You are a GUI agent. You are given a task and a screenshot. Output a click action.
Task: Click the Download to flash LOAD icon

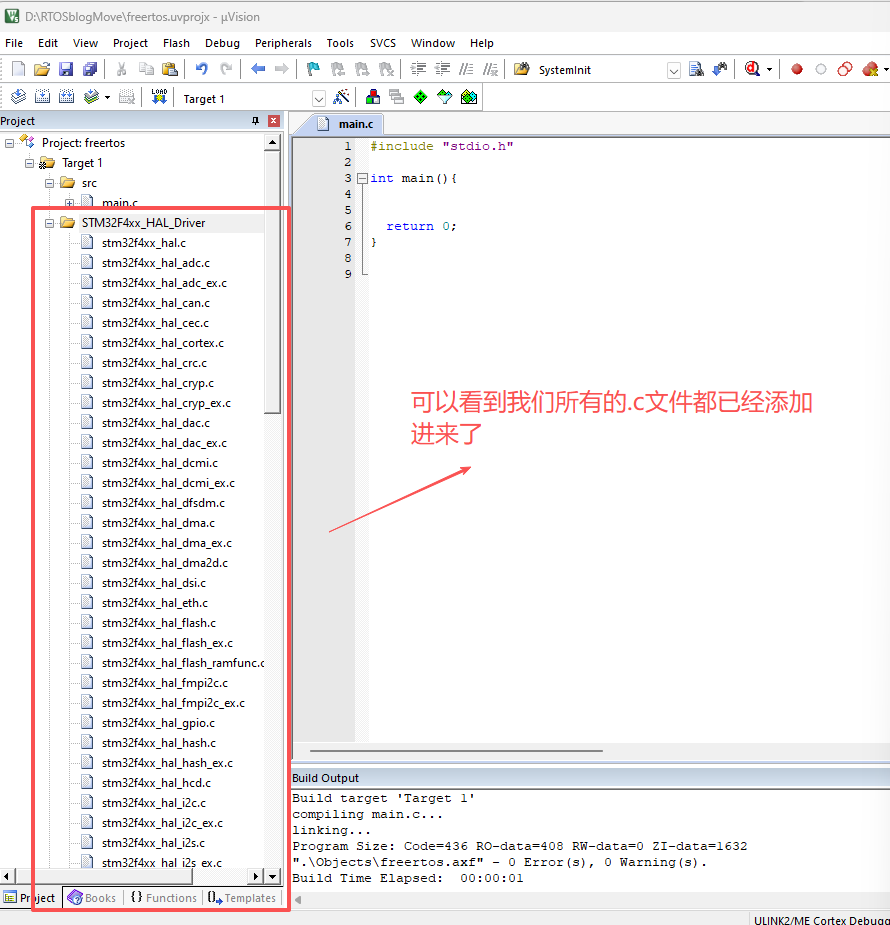pyautogui.click(x=159, y=97)
